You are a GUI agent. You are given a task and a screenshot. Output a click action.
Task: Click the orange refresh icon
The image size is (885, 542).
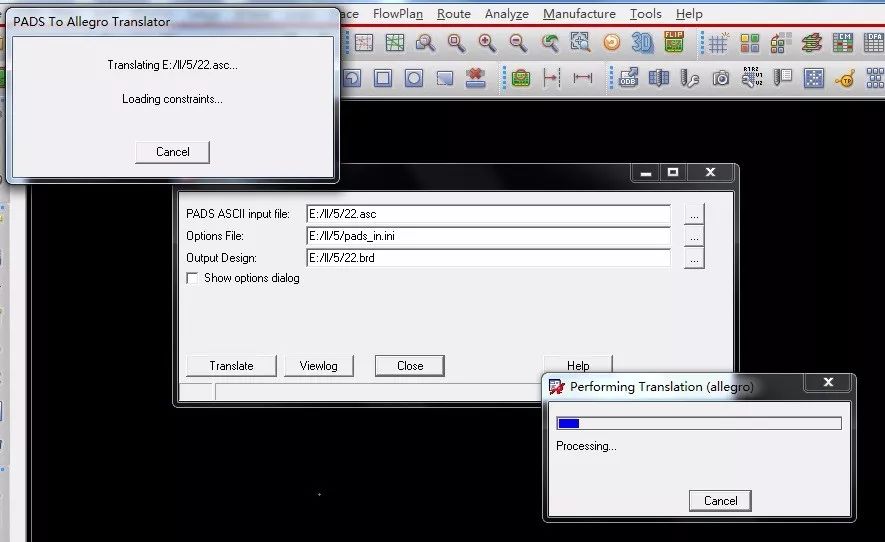[x=611, y=43]
